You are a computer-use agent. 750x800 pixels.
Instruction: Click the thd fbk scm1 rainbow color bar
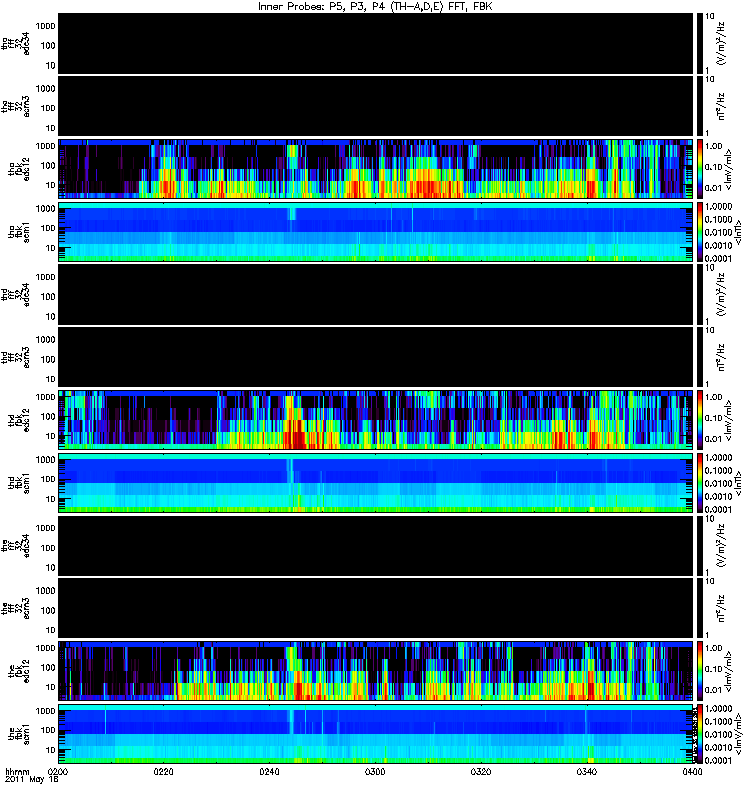pos(699,482)
